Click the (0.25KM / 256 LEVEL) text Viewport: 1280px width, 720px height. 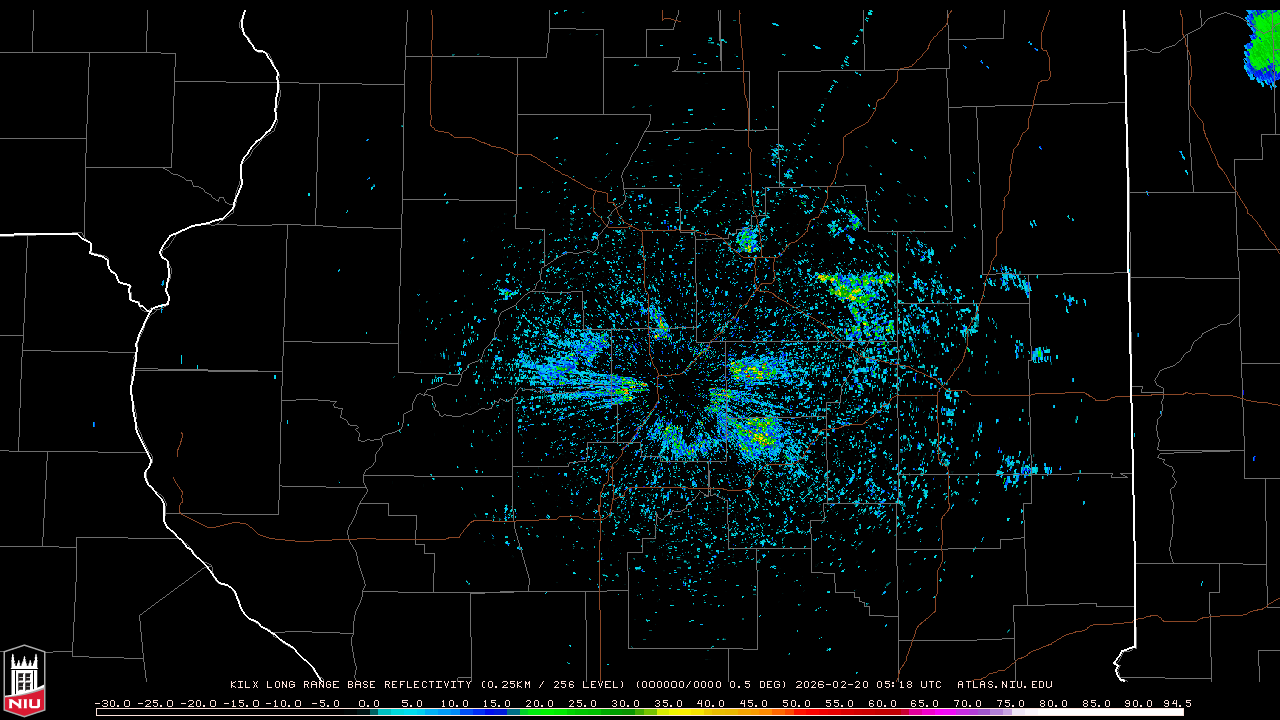pos(553,685)
